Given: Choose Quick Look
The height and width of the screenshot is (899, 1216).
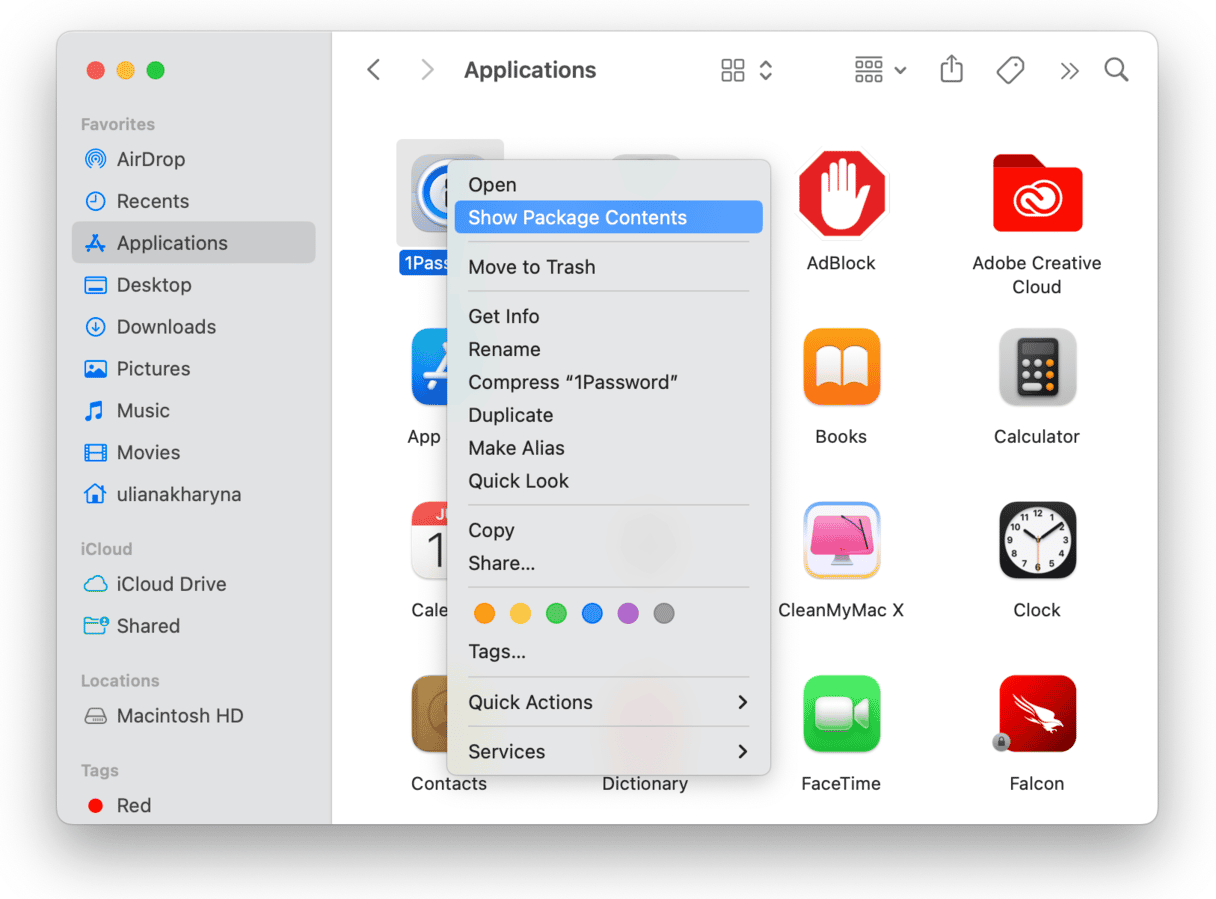Looking at the screenshot, I should (609, 481).
